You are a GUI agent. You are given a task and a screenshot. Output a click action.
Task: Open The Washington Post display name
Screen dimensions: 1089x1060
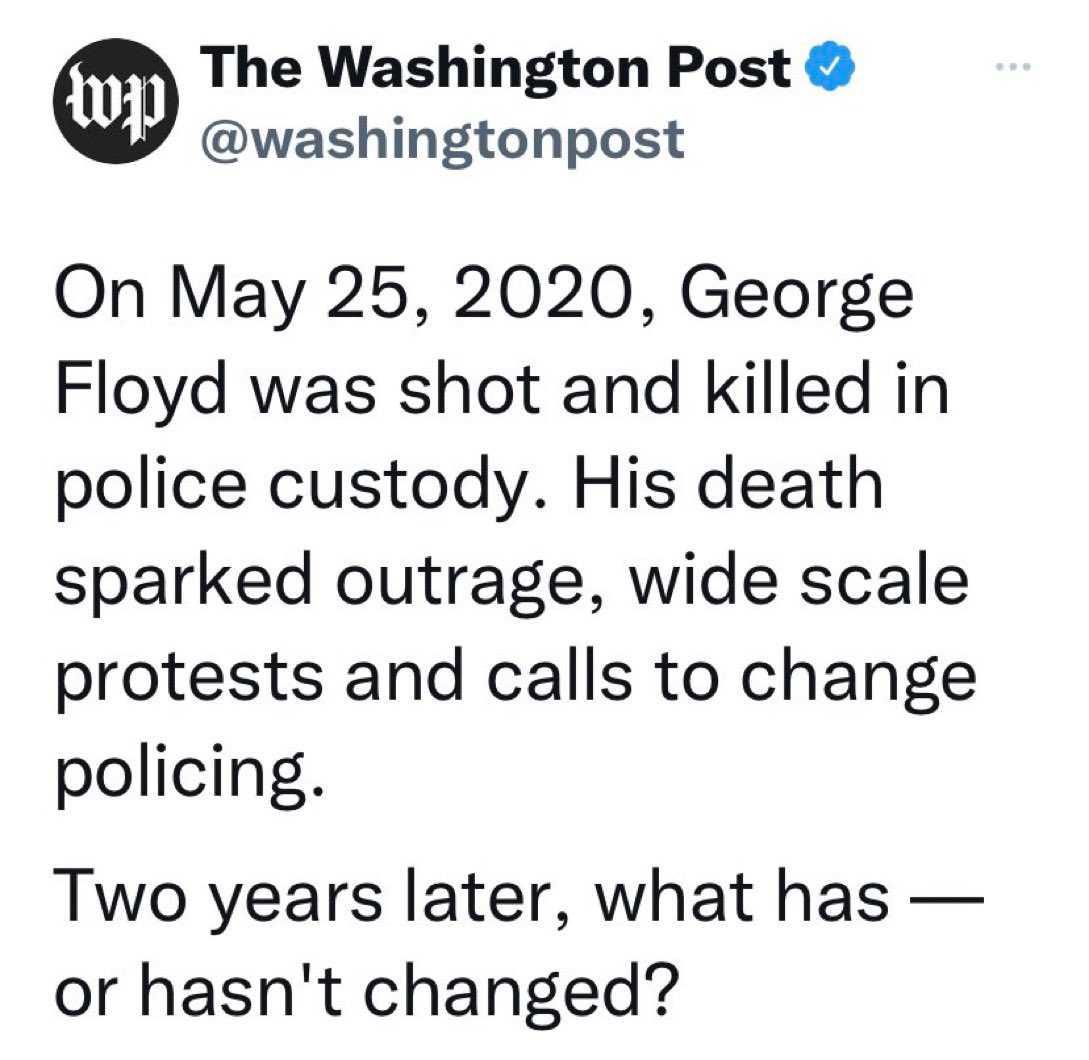click(x=497, y=68)
